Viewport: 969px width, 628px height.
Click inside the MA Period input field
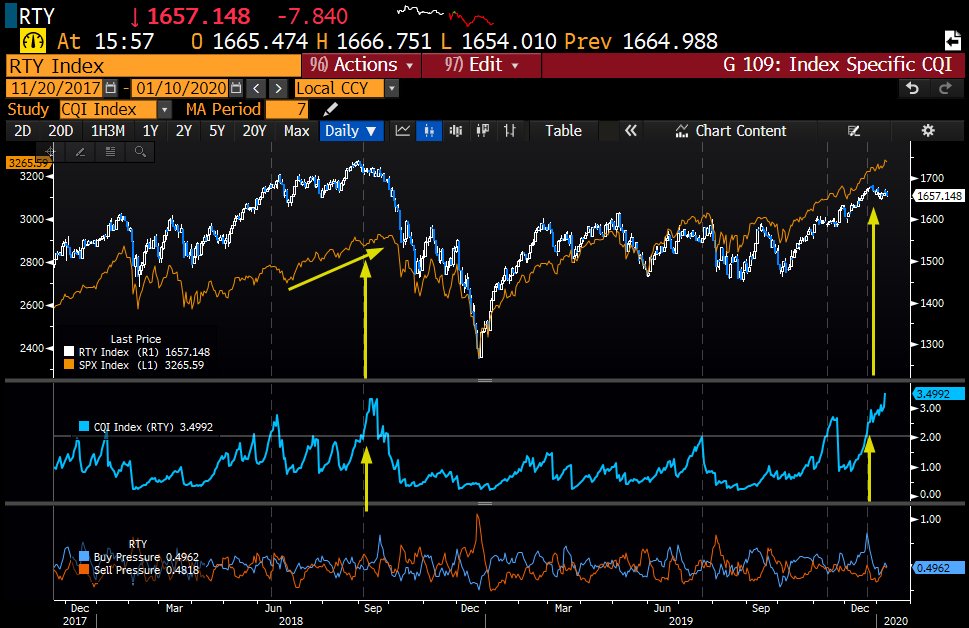(287, 110)
